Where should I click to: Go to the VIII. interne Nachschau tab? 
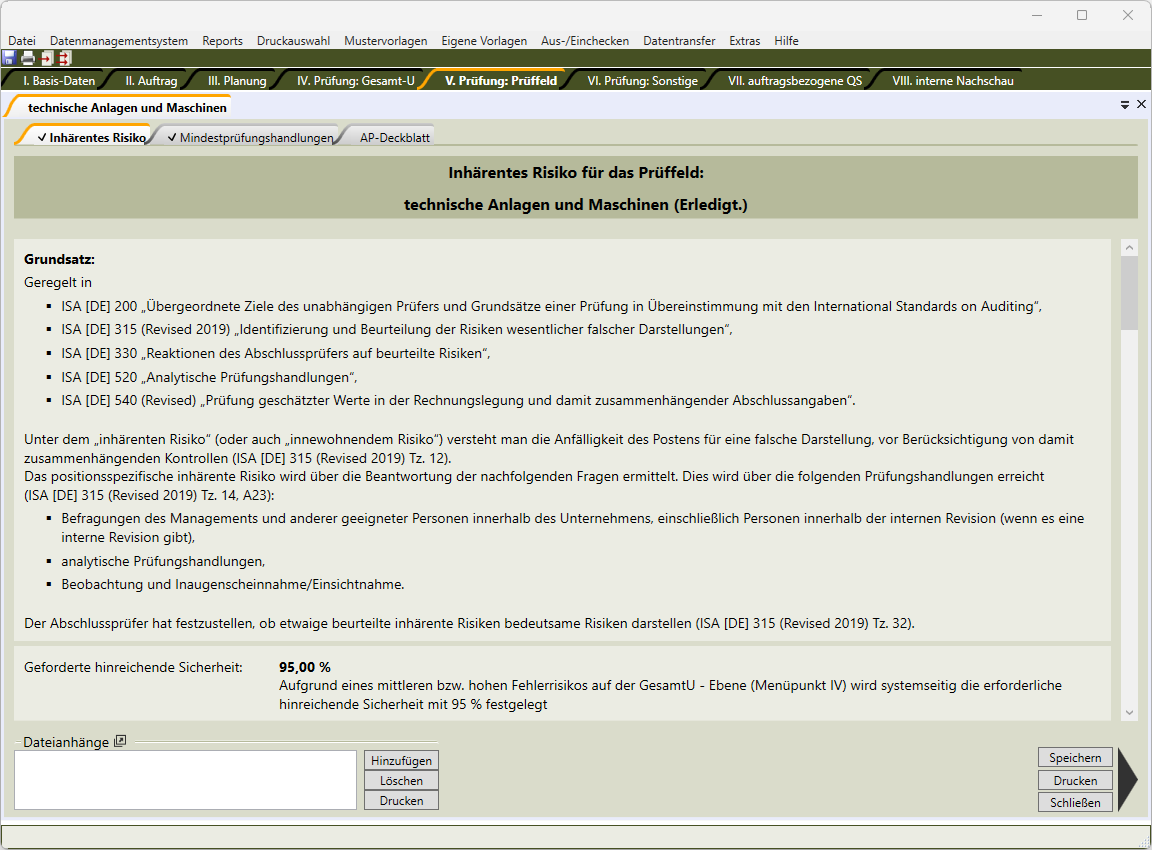[952, 81]
